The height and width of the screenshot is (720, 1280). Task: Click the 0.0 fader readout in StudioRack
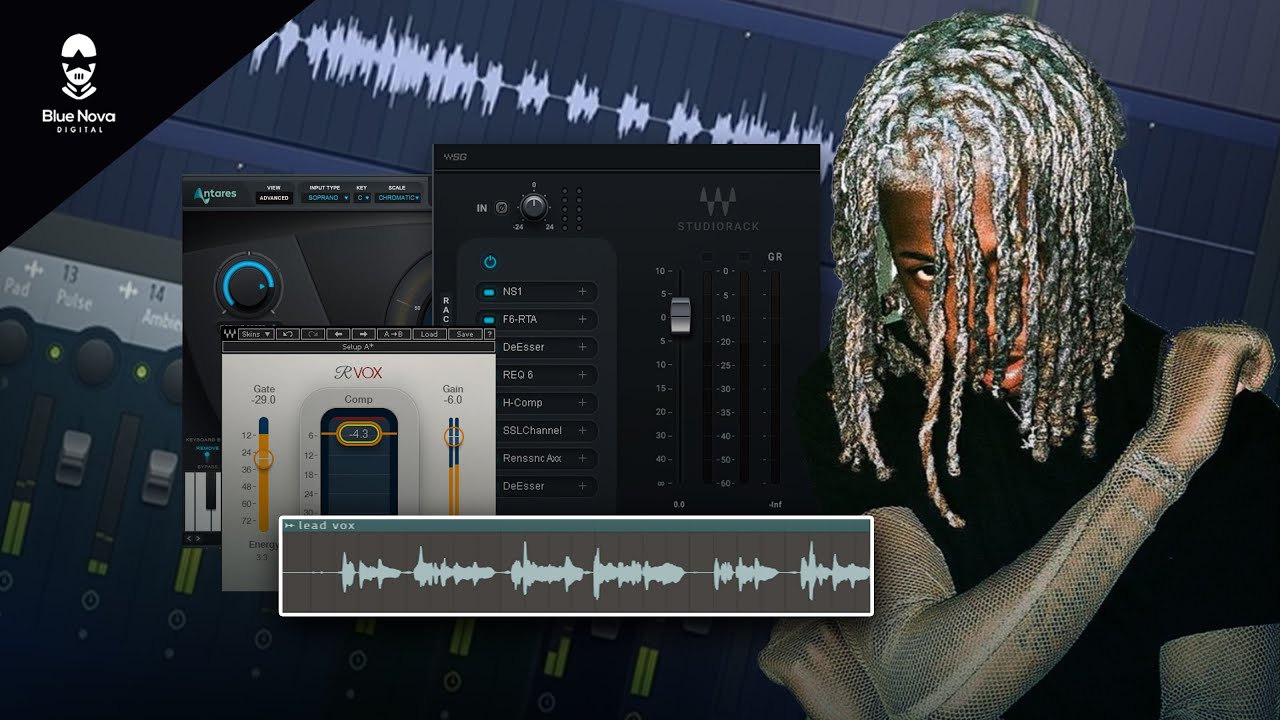[x=679, y=505]
